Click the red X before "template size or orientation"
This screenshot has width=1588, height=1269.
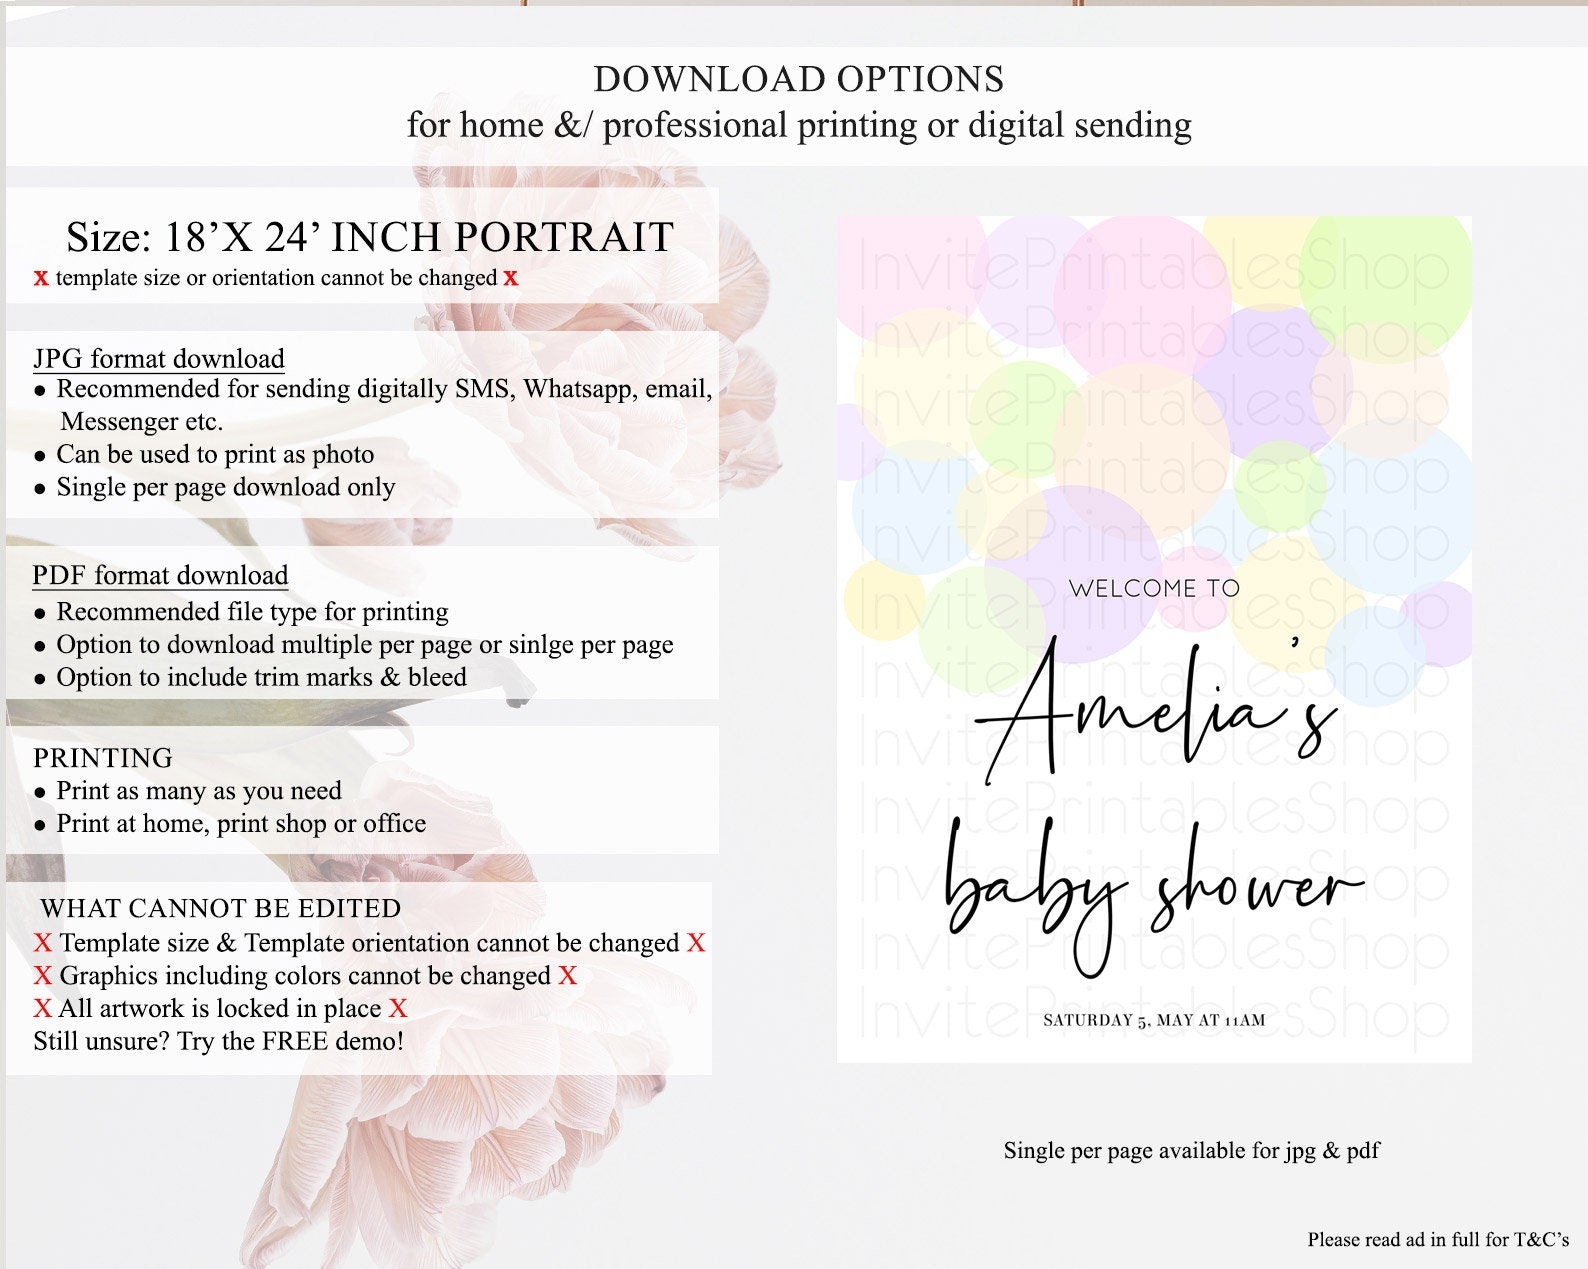point(41,279)
